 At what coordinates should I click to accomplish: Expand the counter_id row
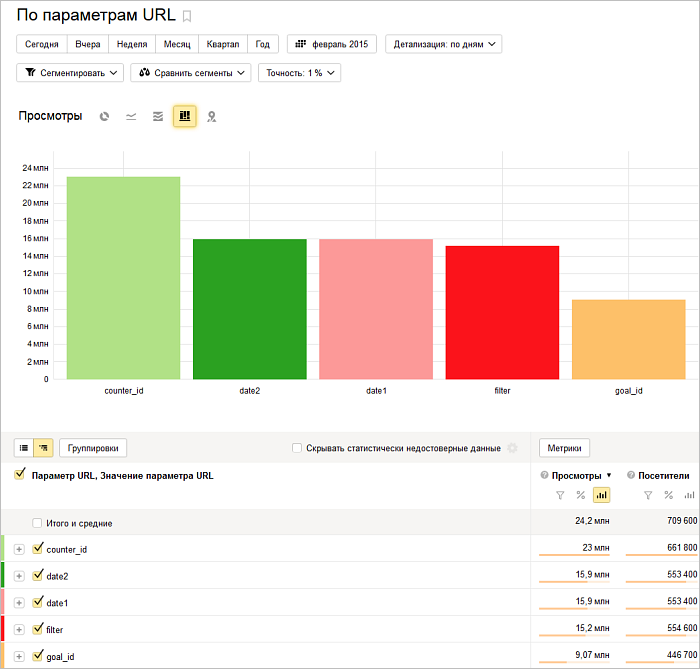(19, 549)
